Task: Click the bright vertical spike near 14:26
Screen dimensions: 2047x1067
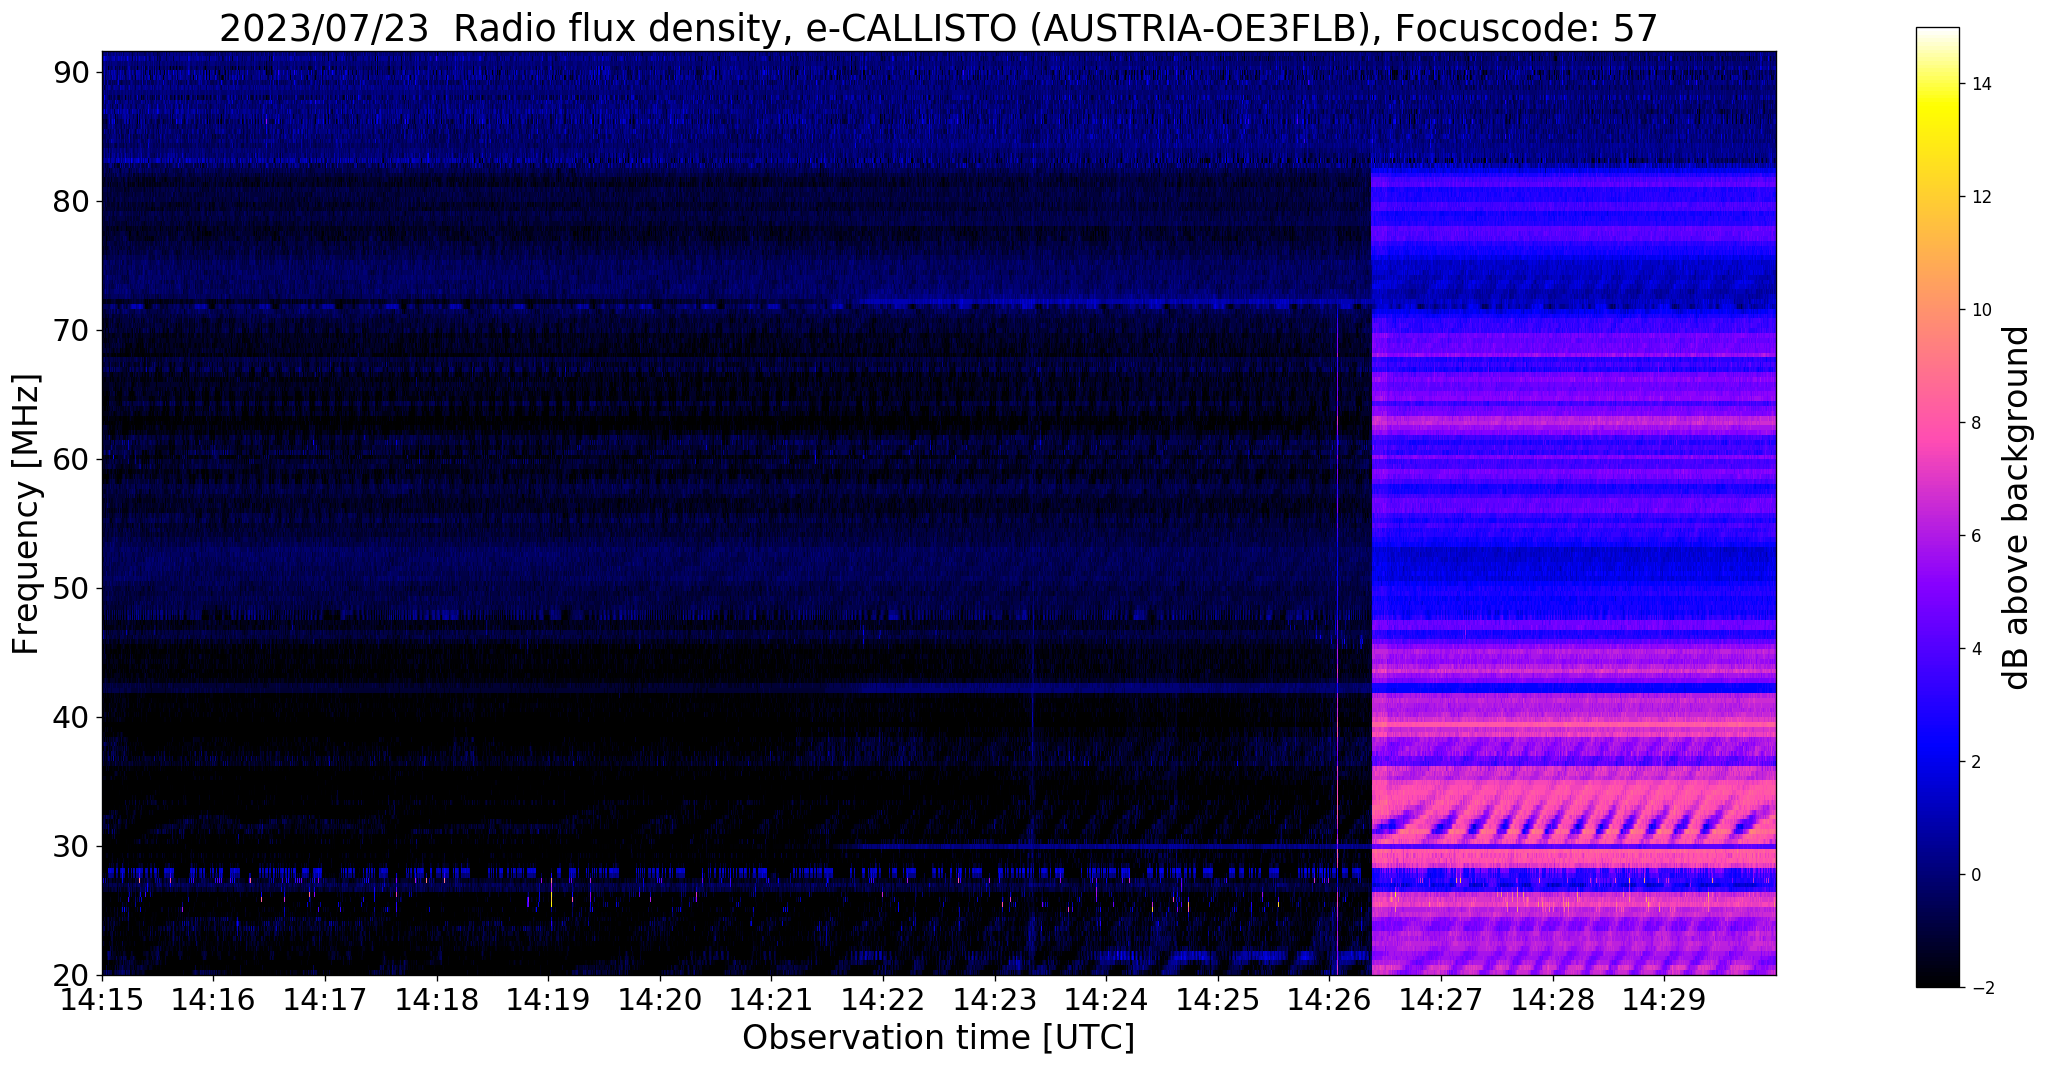Action: pyautogui.click(x=1337, y=640)
